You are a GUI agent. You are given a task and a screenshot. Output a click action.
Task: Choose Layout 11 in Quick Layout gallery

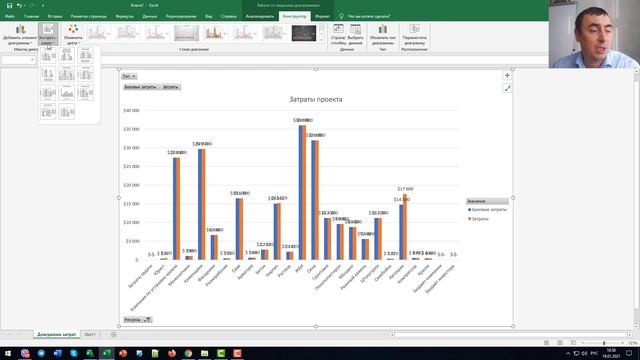pos(67,111)
